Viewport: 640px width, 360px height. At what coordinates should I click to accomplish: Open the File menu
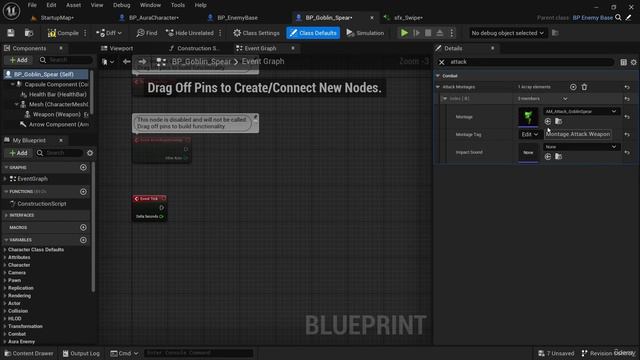click(x=32, y=5)
